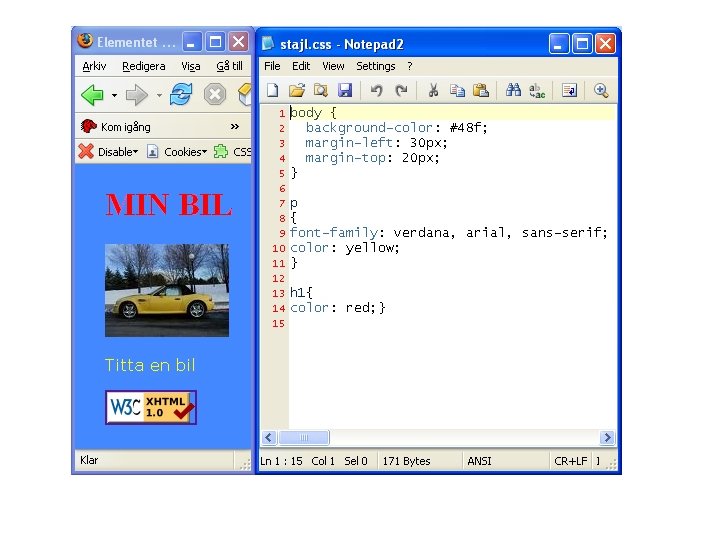The height and width of the screenshot is (540, 720).
Task: Open the Redigera menu in Firefox
Action: [144, 66]
